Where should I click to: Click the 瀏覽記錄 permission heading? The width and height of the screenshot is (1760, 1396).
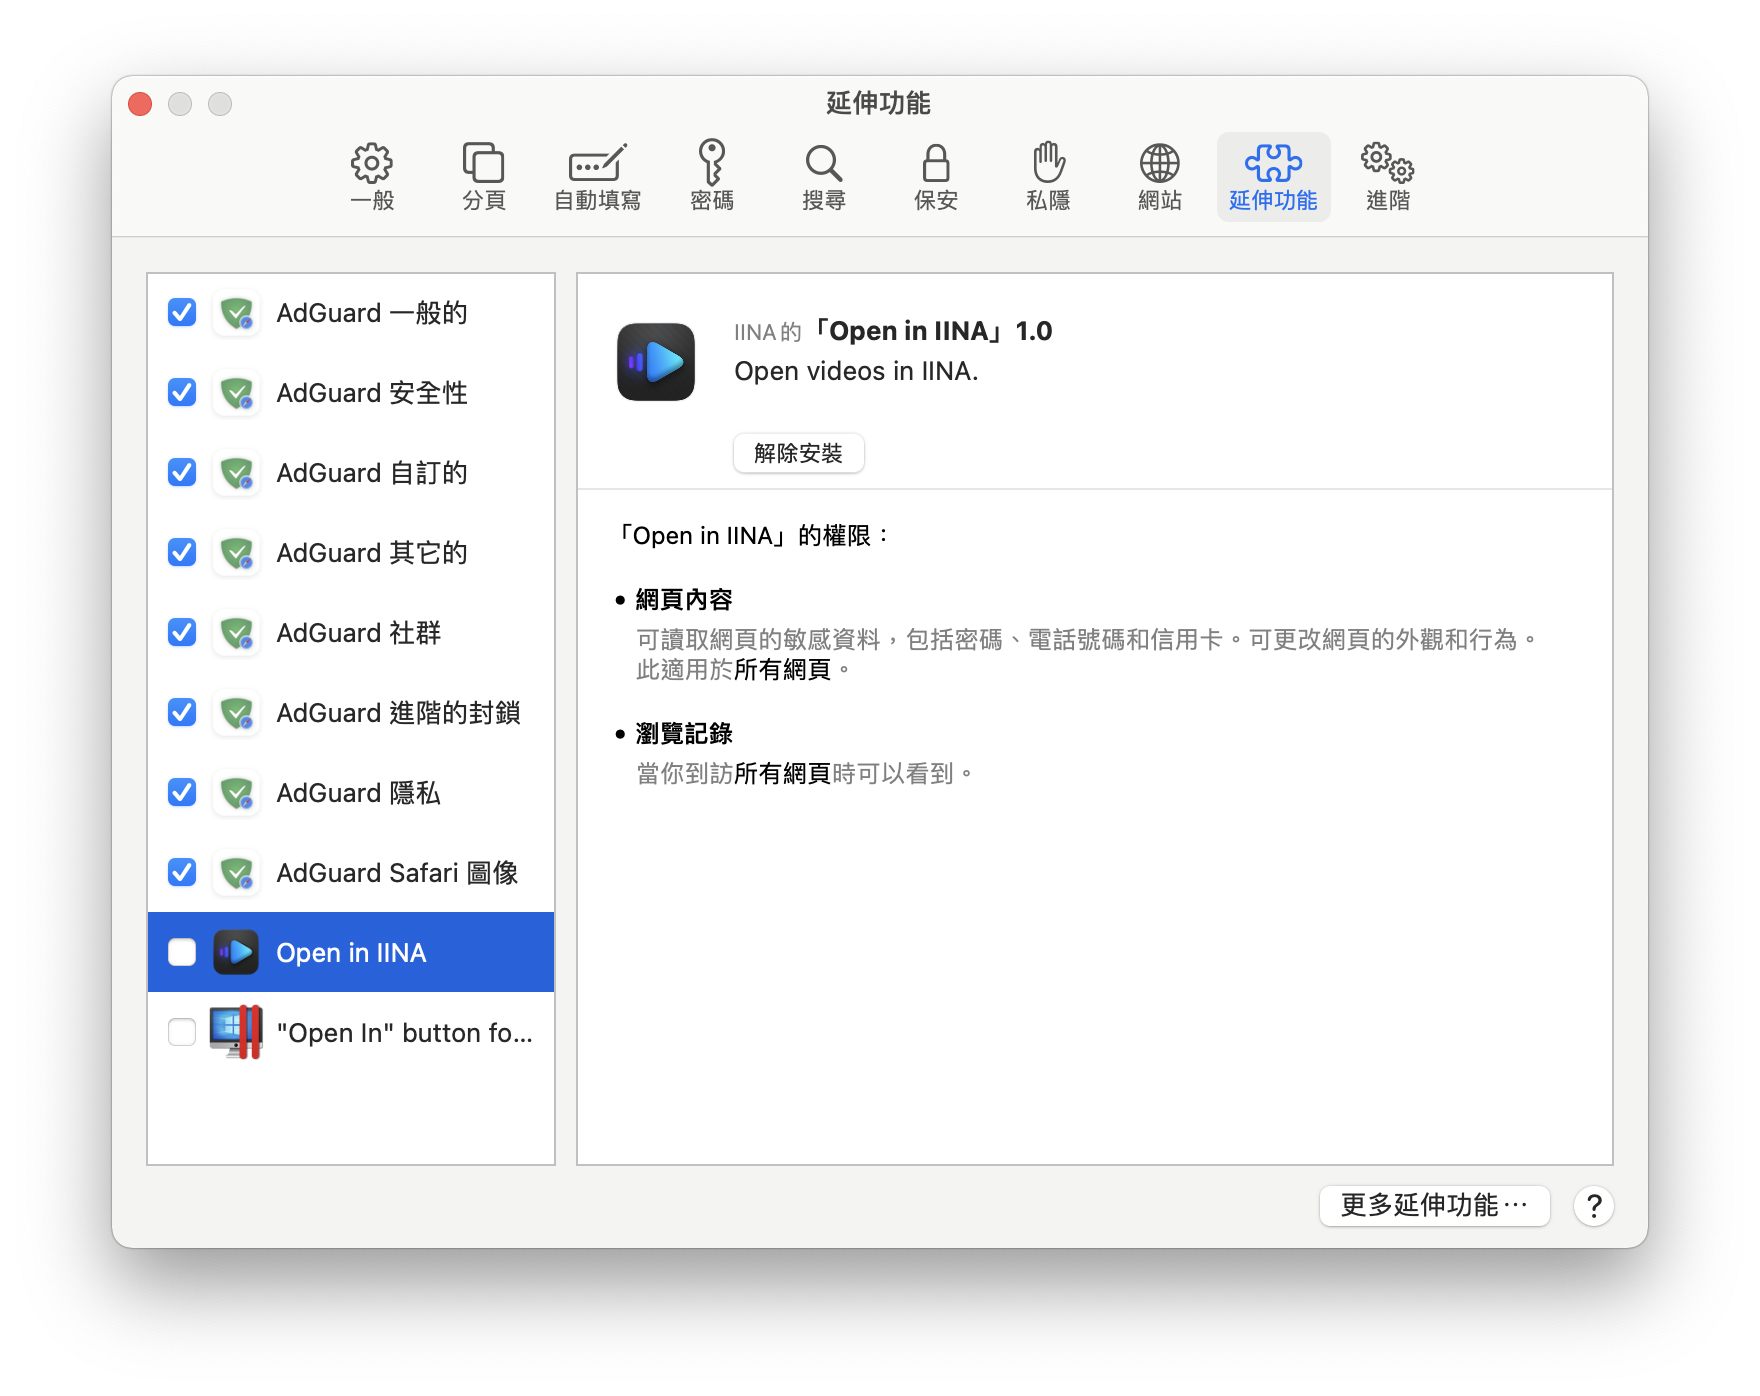click(684, 734)
